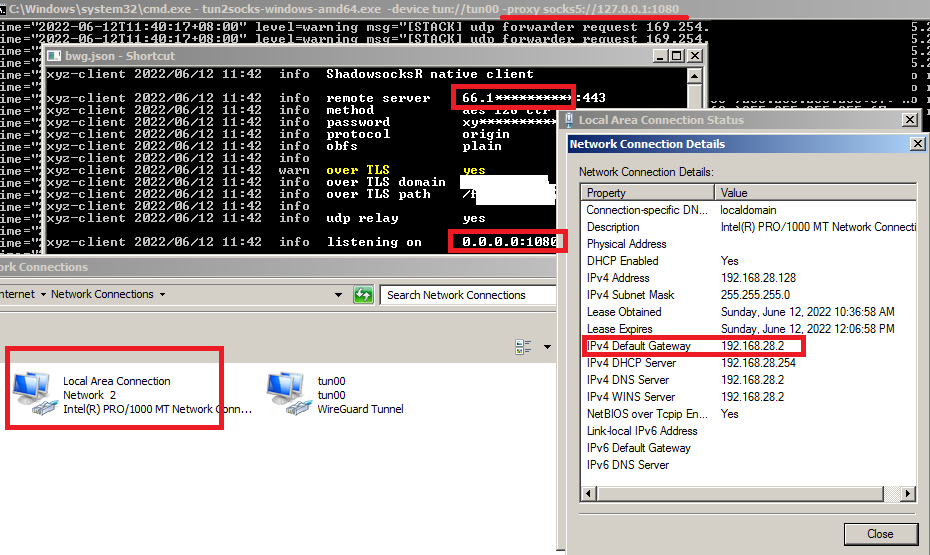Image resolution: width=930 pixels, height=555 pixels.
Task: Click the 192.168.28.128 value
Action: (x=758, y=278)
